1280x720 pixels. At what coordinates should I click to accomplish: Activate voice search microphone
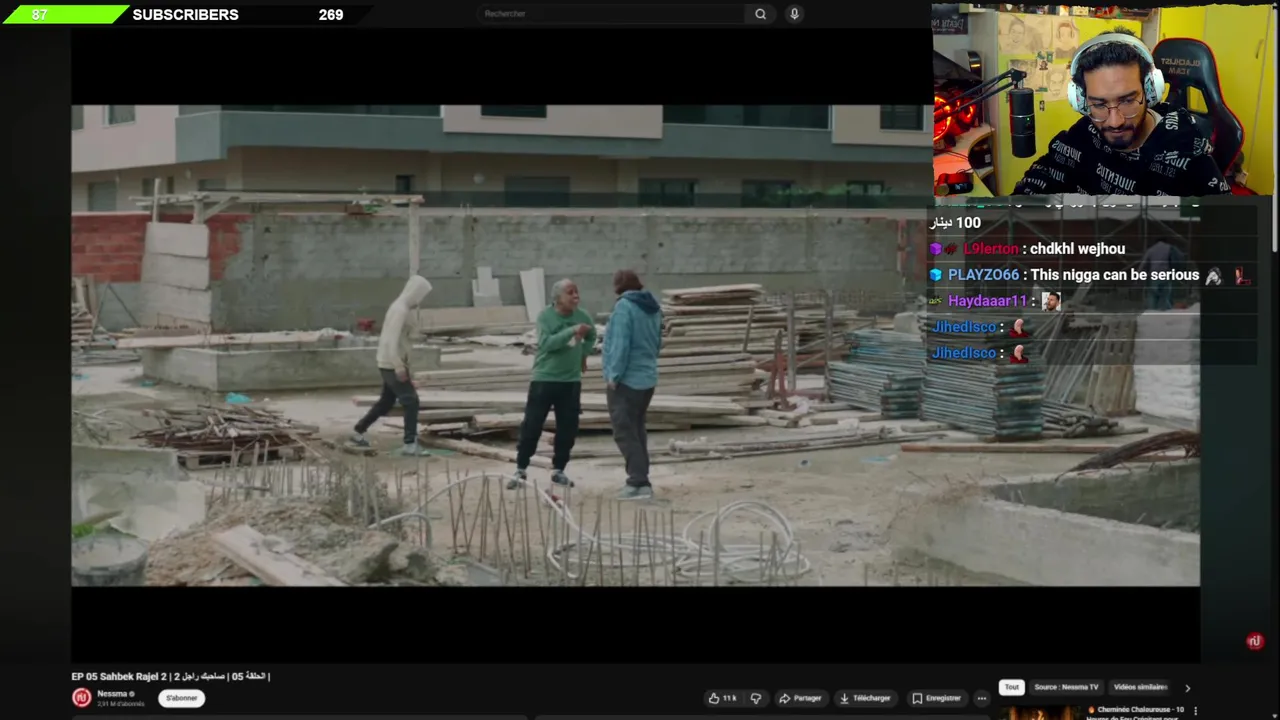794,14
